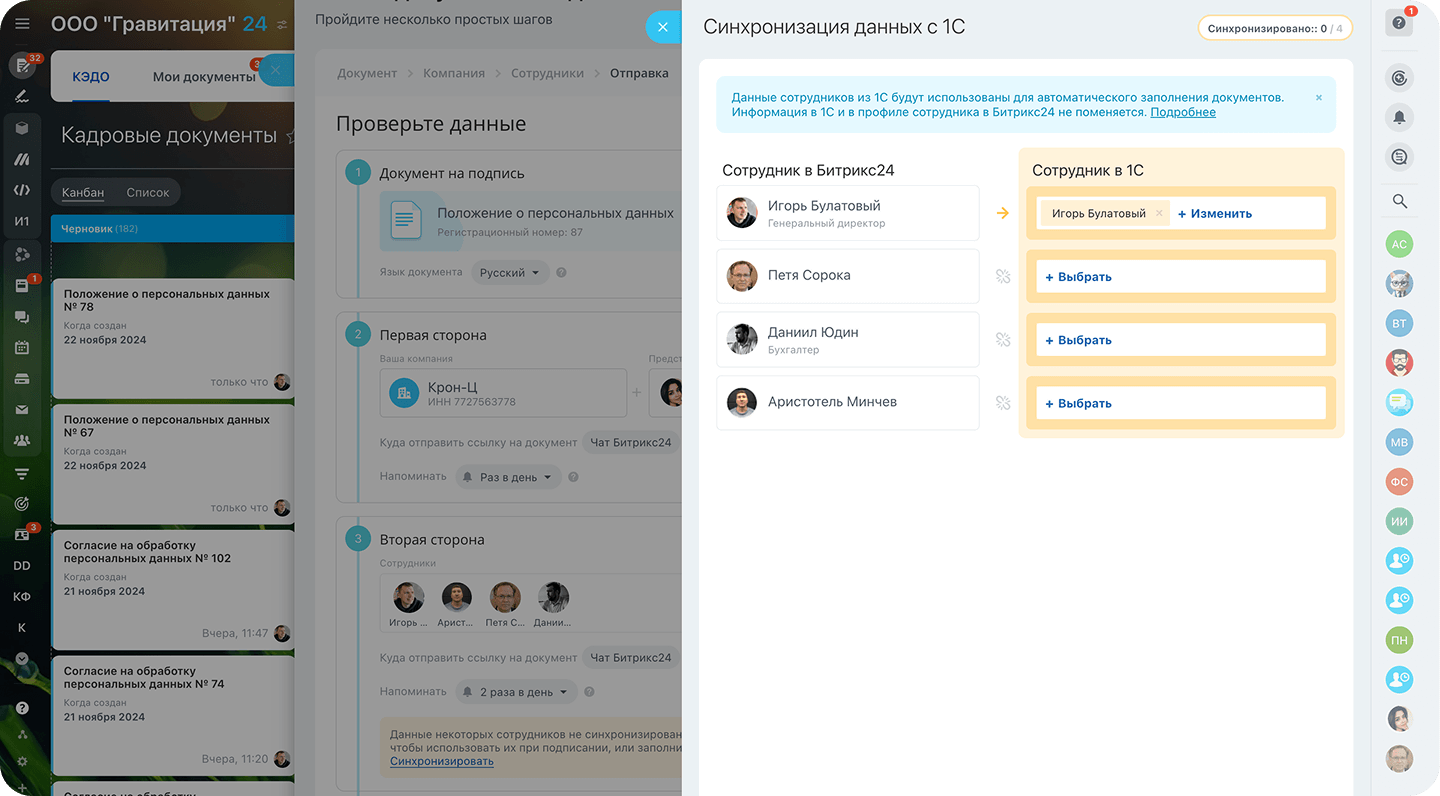This screenshot has height=796, width=1440.
Task: Switch to the Мои документы tab
Action: (x=204, y=77)
